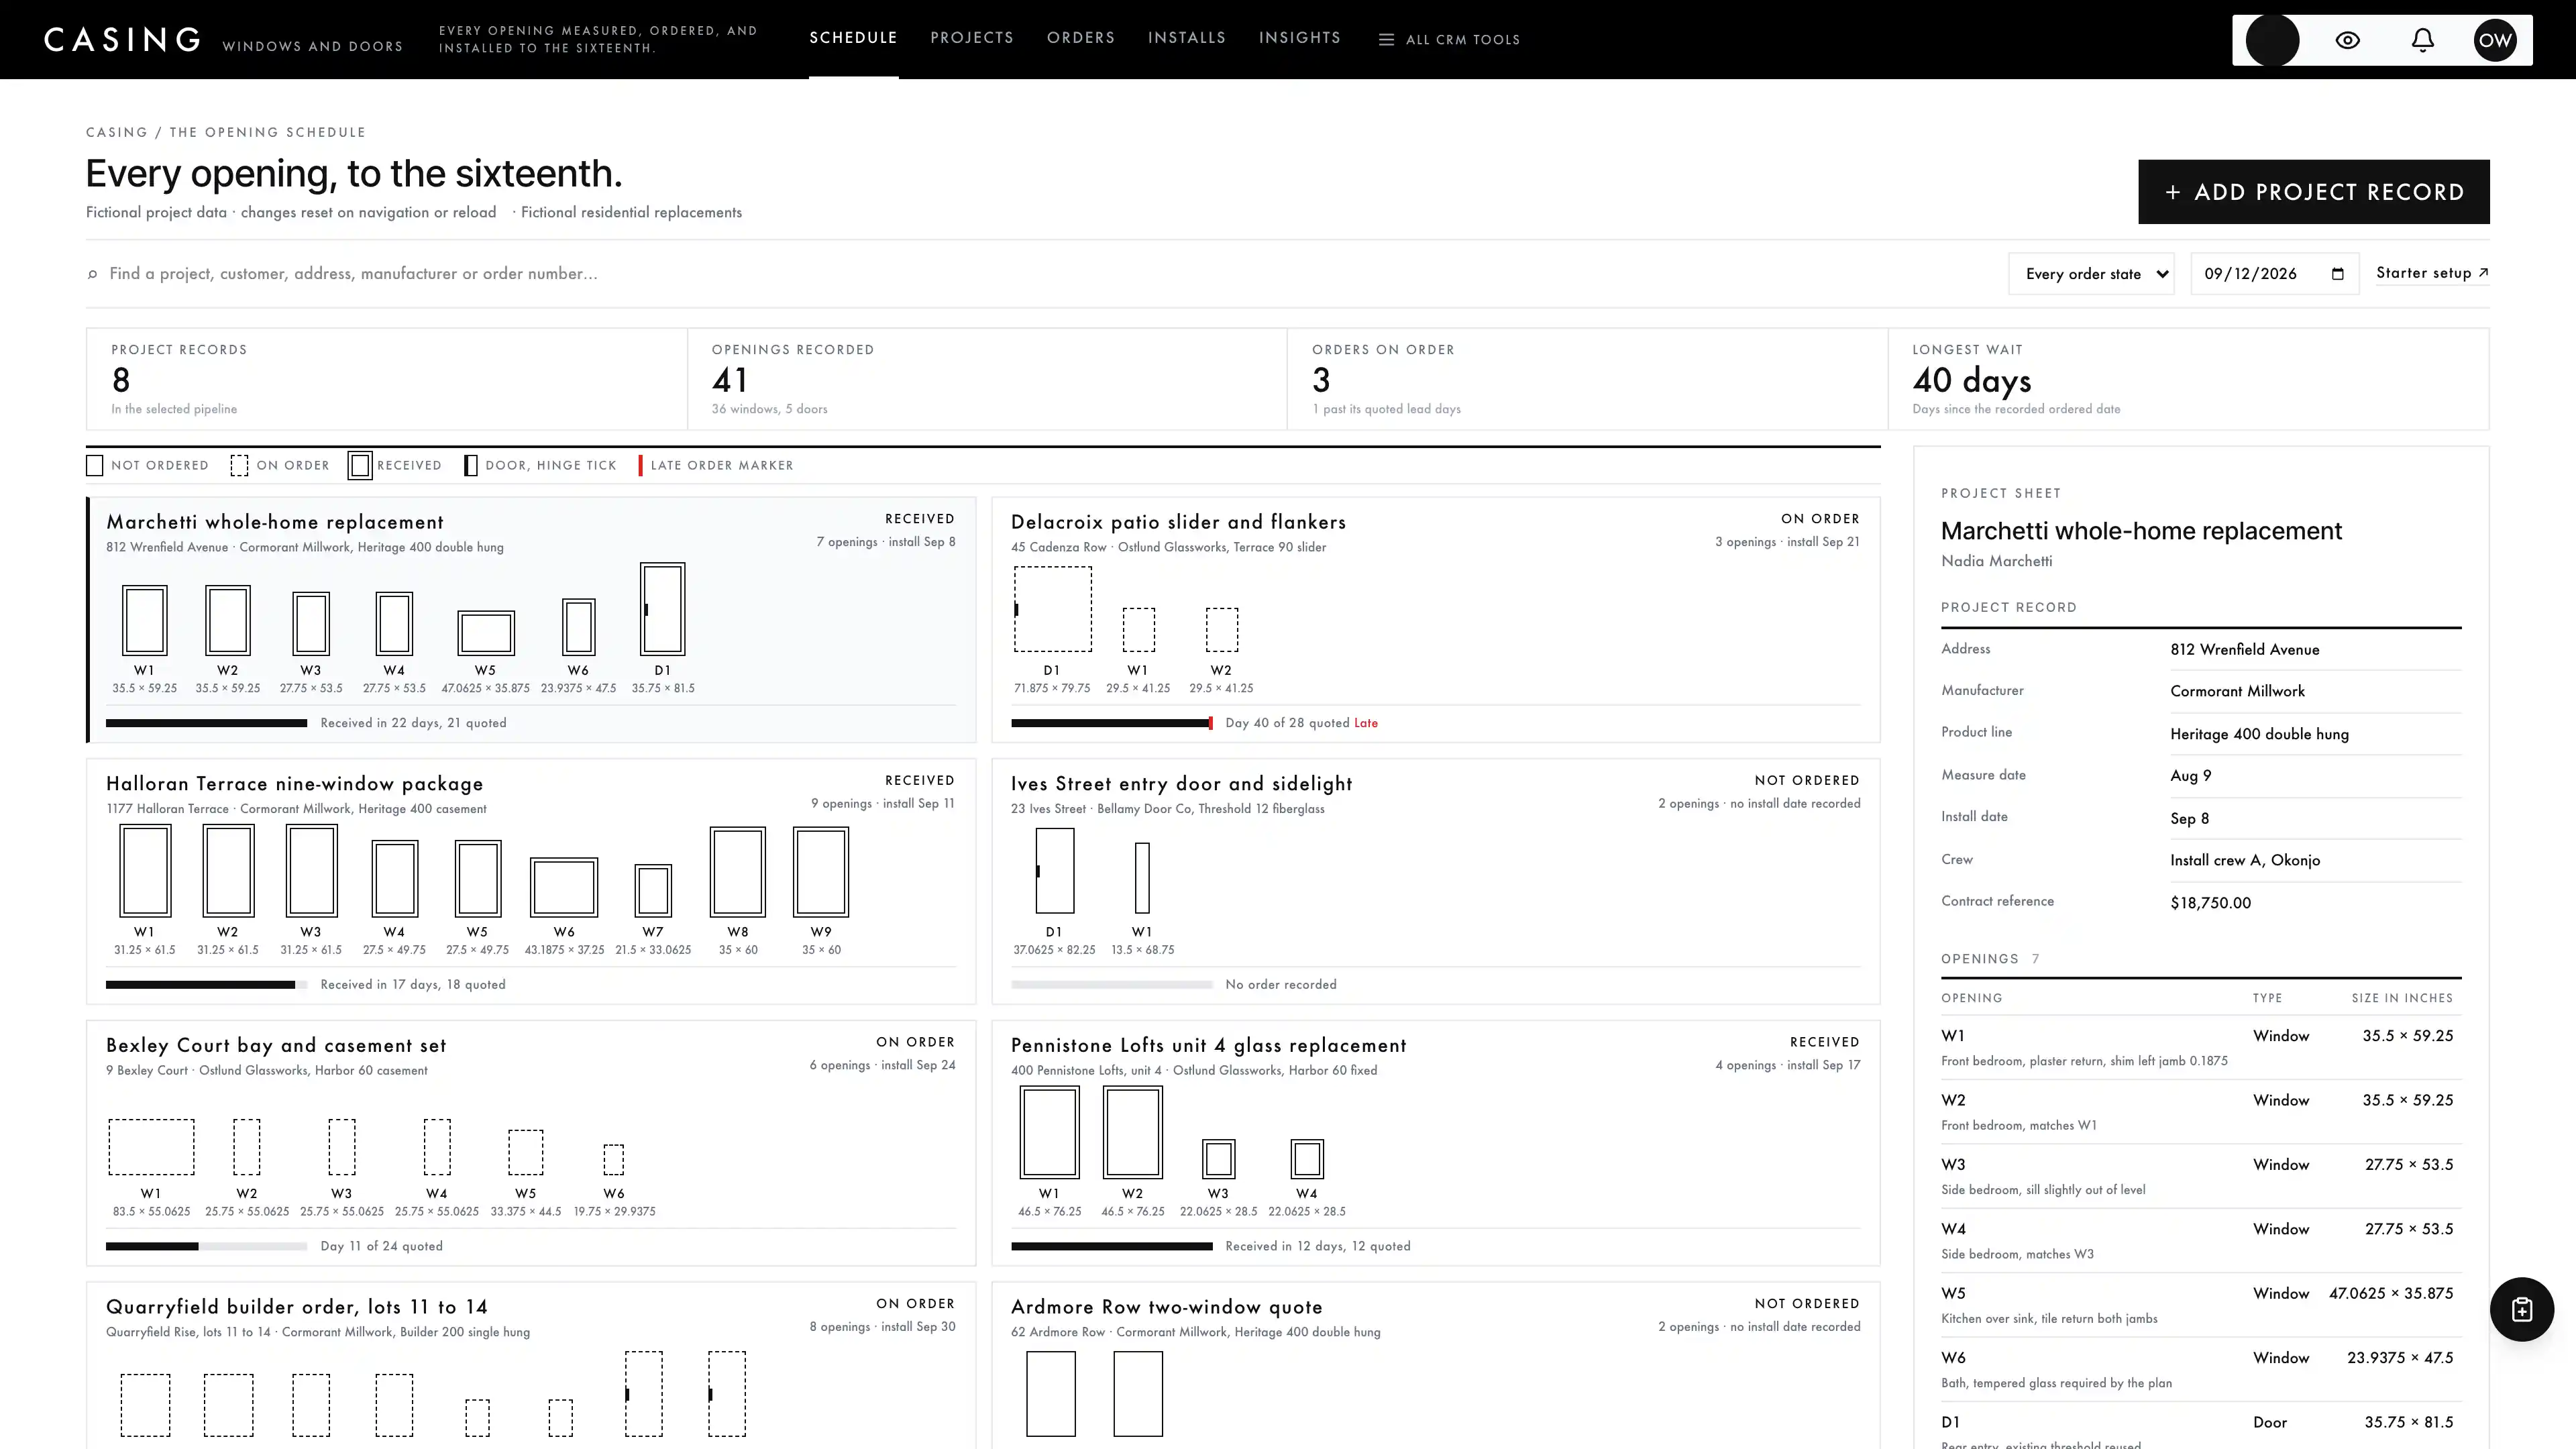The height and width of the screenshot is (1449, 2576).
Task: Click Delacroix's late lead-time progress bar
Action: 1111,723
